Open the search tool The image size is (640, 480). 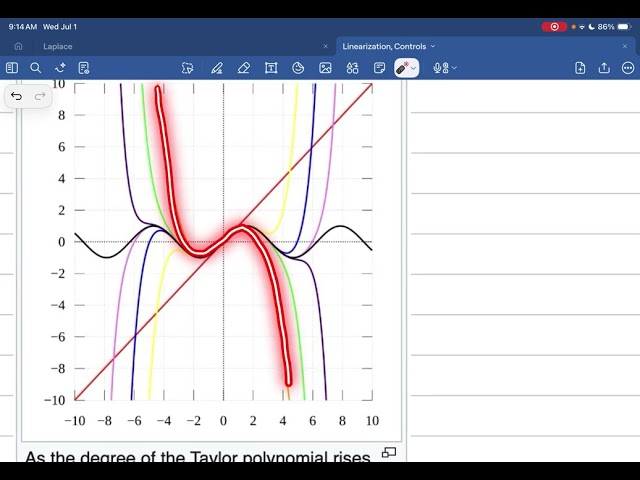click(x=36, y=68)
